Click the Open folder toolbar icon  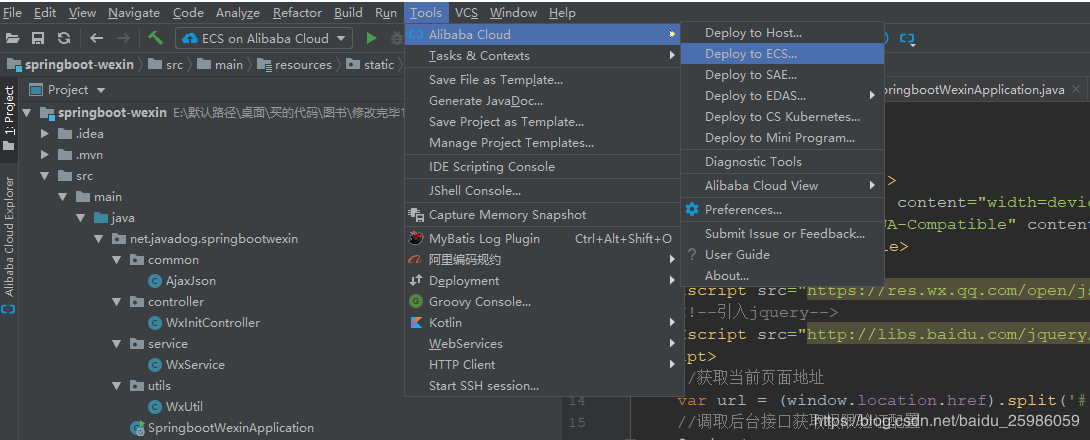[x=13, y=38]
